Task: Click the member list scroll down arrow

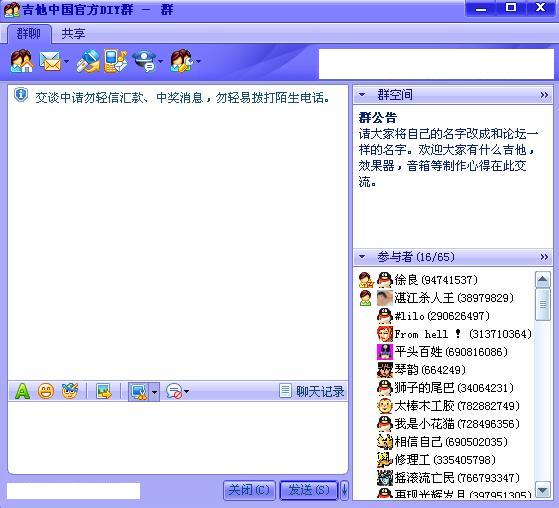Action: tap(543, 490)
